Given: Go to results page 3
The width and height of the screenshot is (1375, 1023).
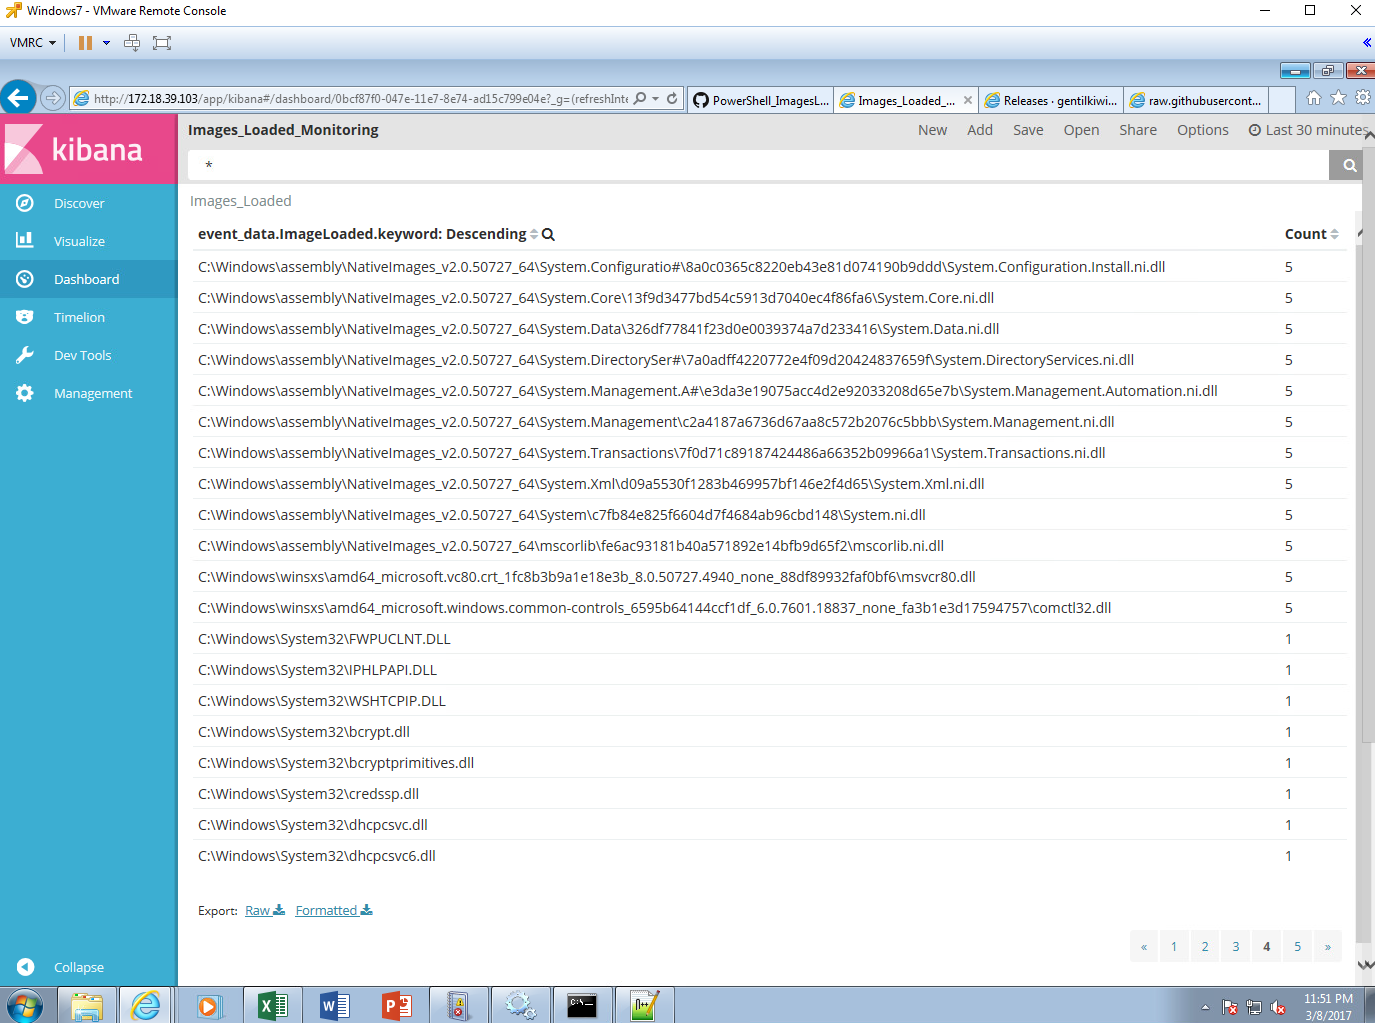Looking at the screenshot, I should (1236, 946).
